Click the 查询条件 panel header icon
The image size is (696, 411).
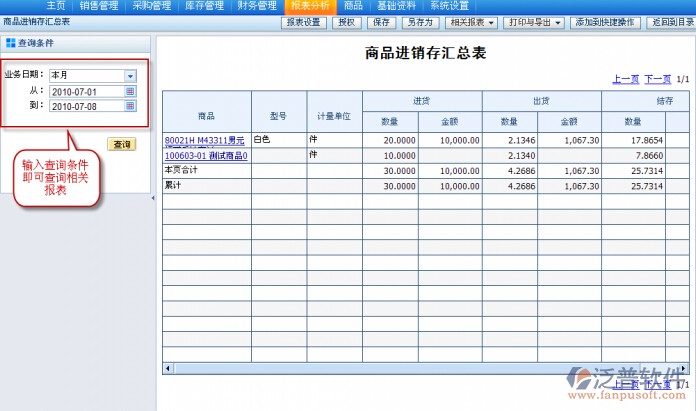tap(10, 44)
